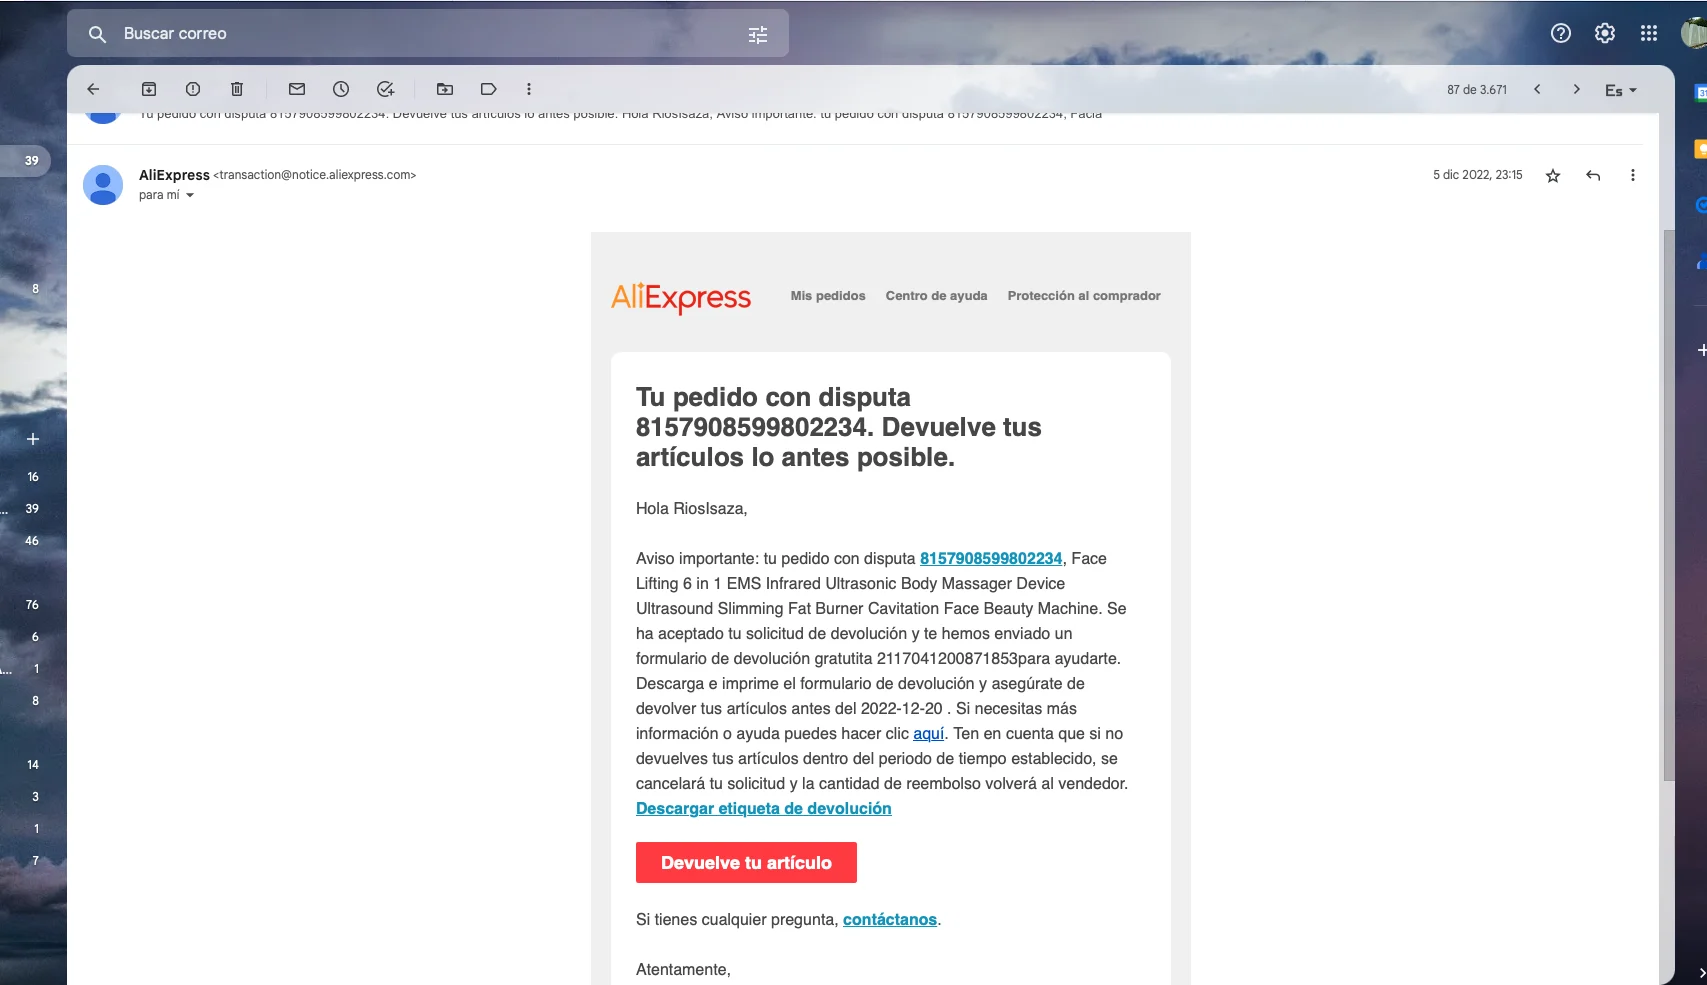Open the Google apps grid
1707x985 pixels.
coord(1649,33)
